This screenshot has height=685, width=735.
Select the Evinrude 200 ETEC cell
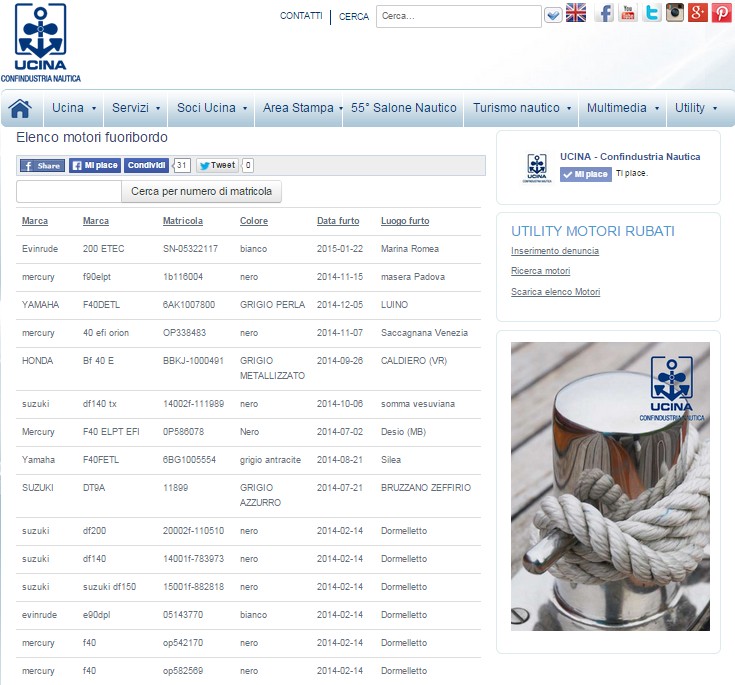(103, 249)
